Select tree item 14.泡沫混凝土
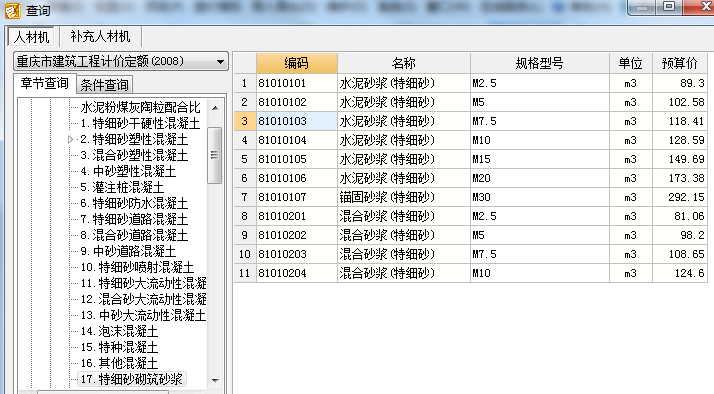Viewport: 714px width, 394px height. tap(119, 331)
